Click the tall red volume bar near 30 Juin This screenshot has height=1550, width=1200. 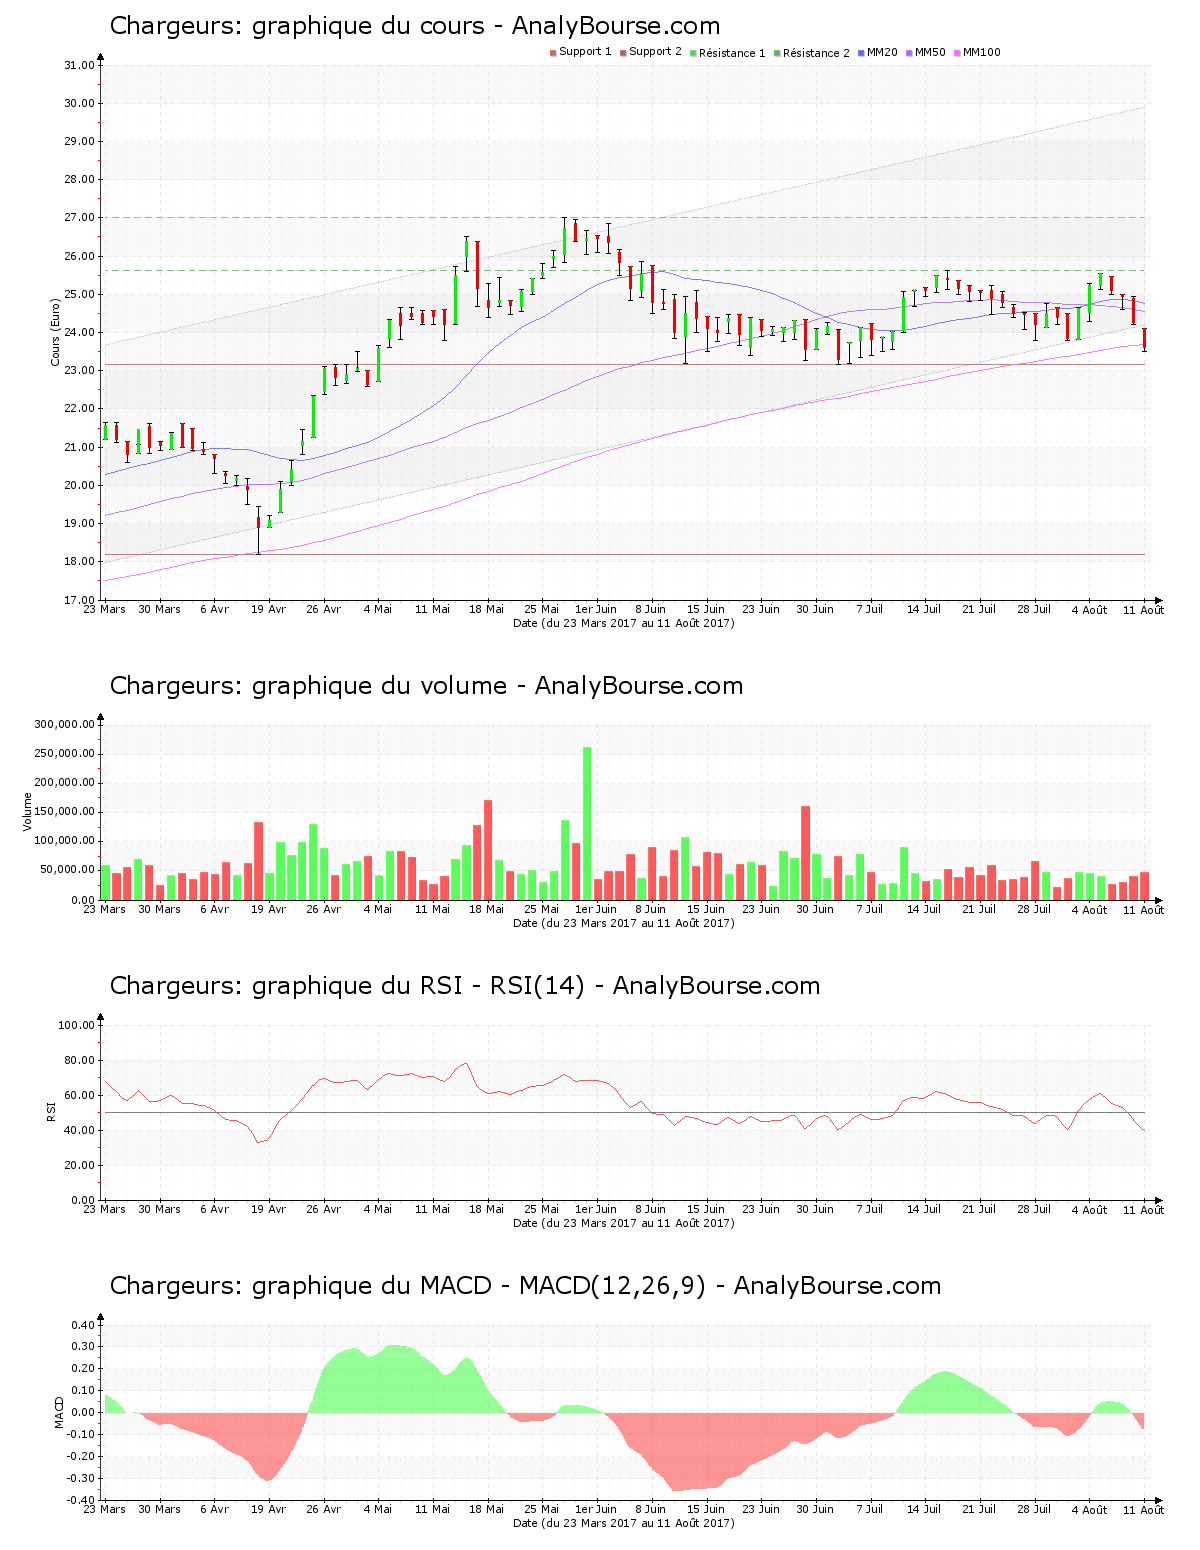tap(806, 853)
